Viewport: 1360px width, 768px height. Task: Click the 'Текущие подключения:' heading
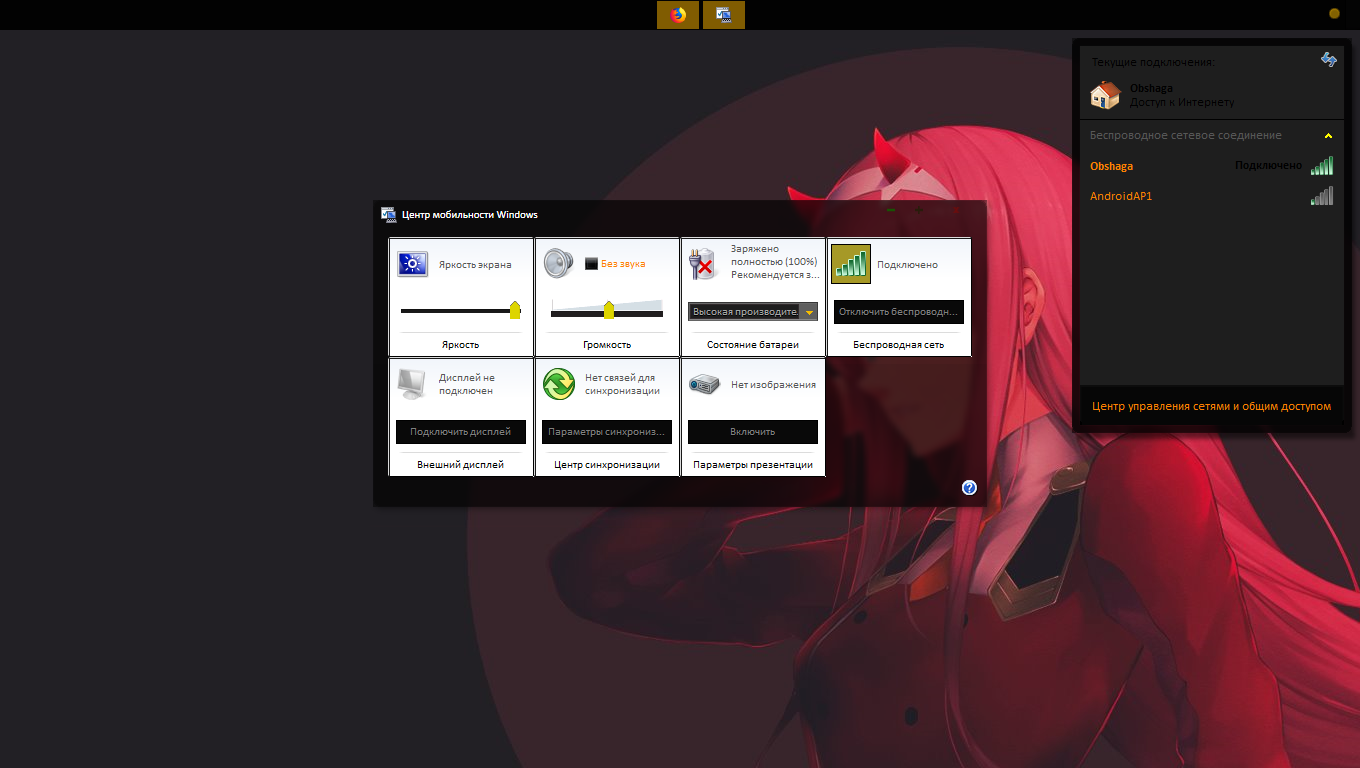1153,62
